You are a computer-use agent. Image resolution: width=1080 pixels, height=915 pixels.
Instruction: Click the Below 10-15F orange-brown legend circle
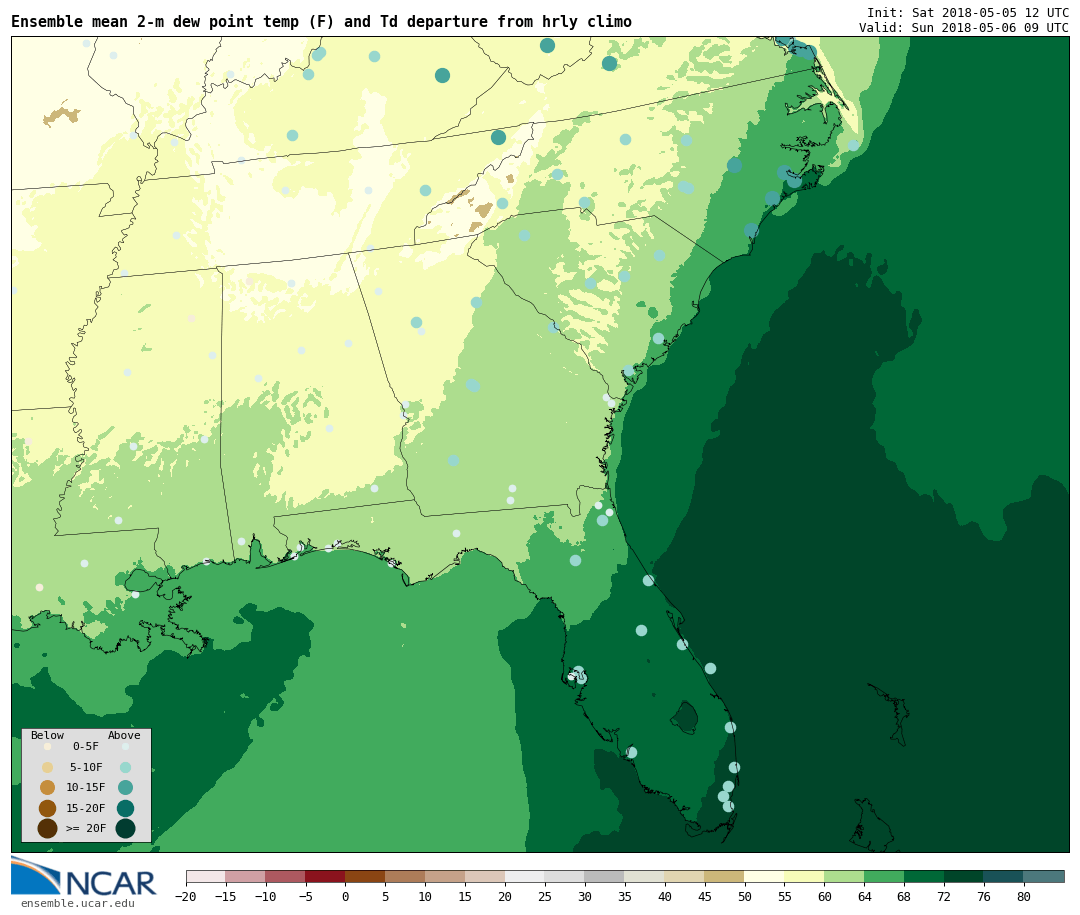tap(48, 788)
